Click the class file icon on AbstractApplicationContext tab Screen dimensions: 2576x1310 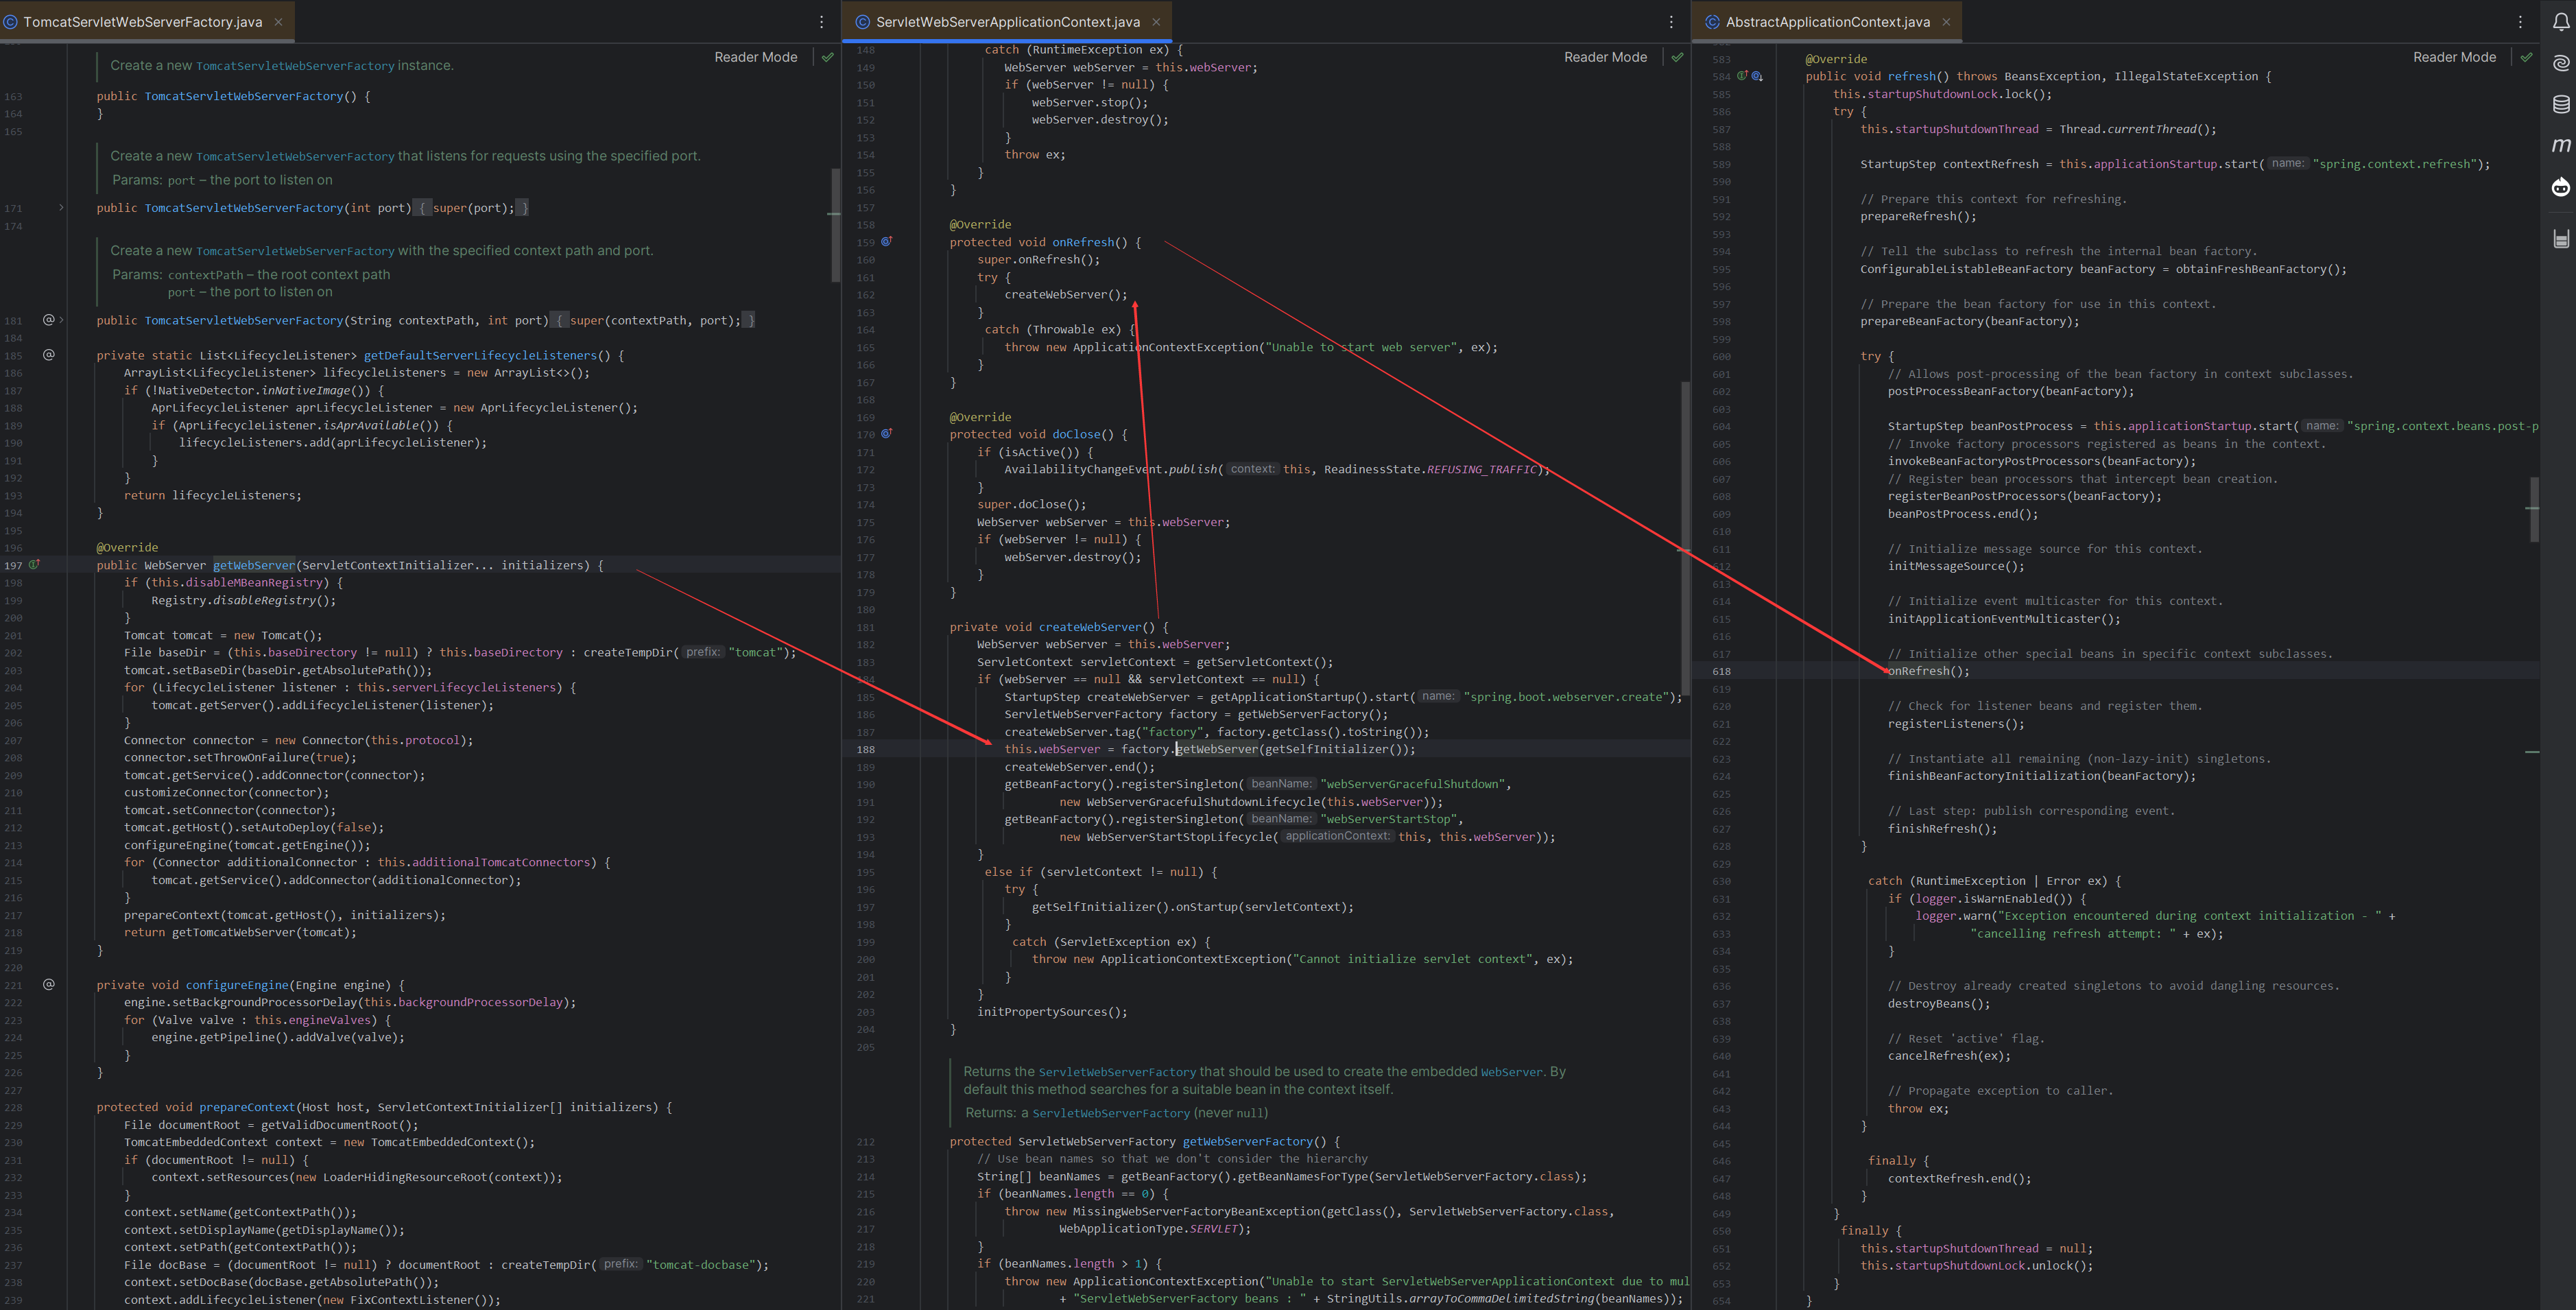tap(1712, 22)
